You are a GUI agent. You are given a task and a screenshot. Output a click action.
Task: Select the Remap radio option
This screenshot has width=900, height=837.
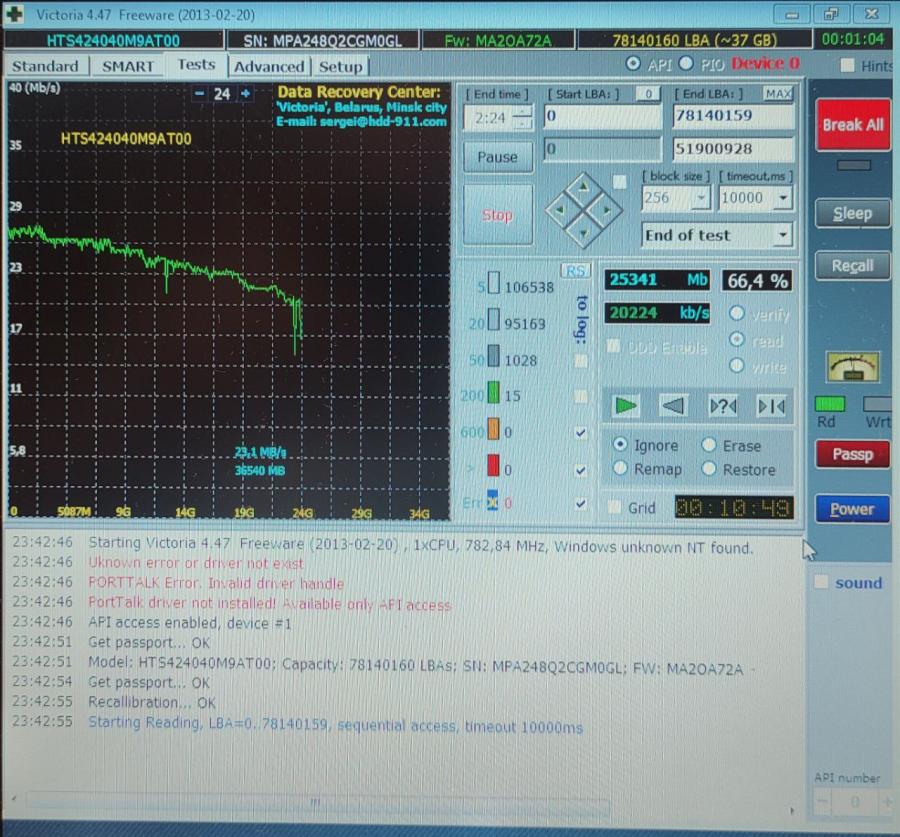pyautogui.click(x=620, y=469)
